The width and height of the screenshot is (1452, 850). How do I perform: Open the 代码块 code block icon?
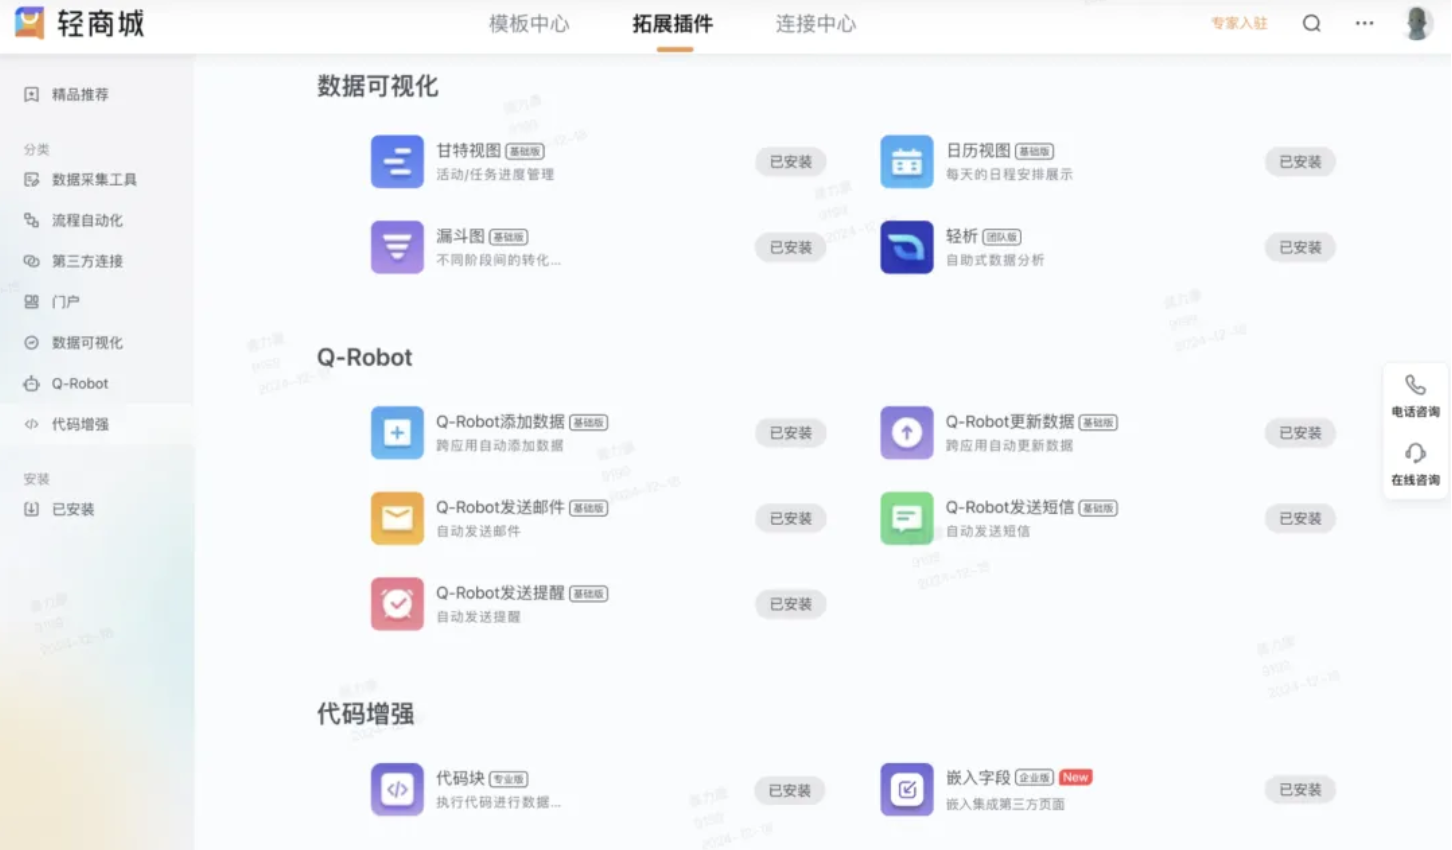(397, 790)
